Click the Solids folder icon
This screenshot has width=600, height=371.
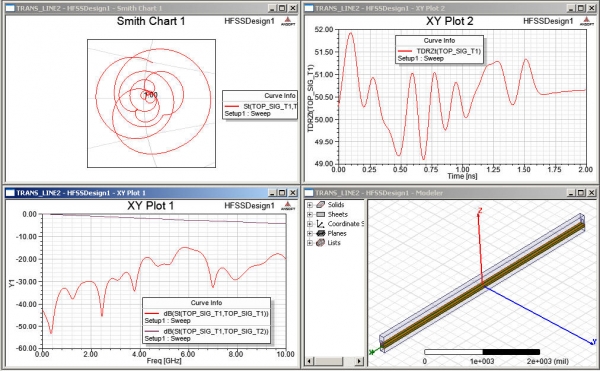coord(320,205)
